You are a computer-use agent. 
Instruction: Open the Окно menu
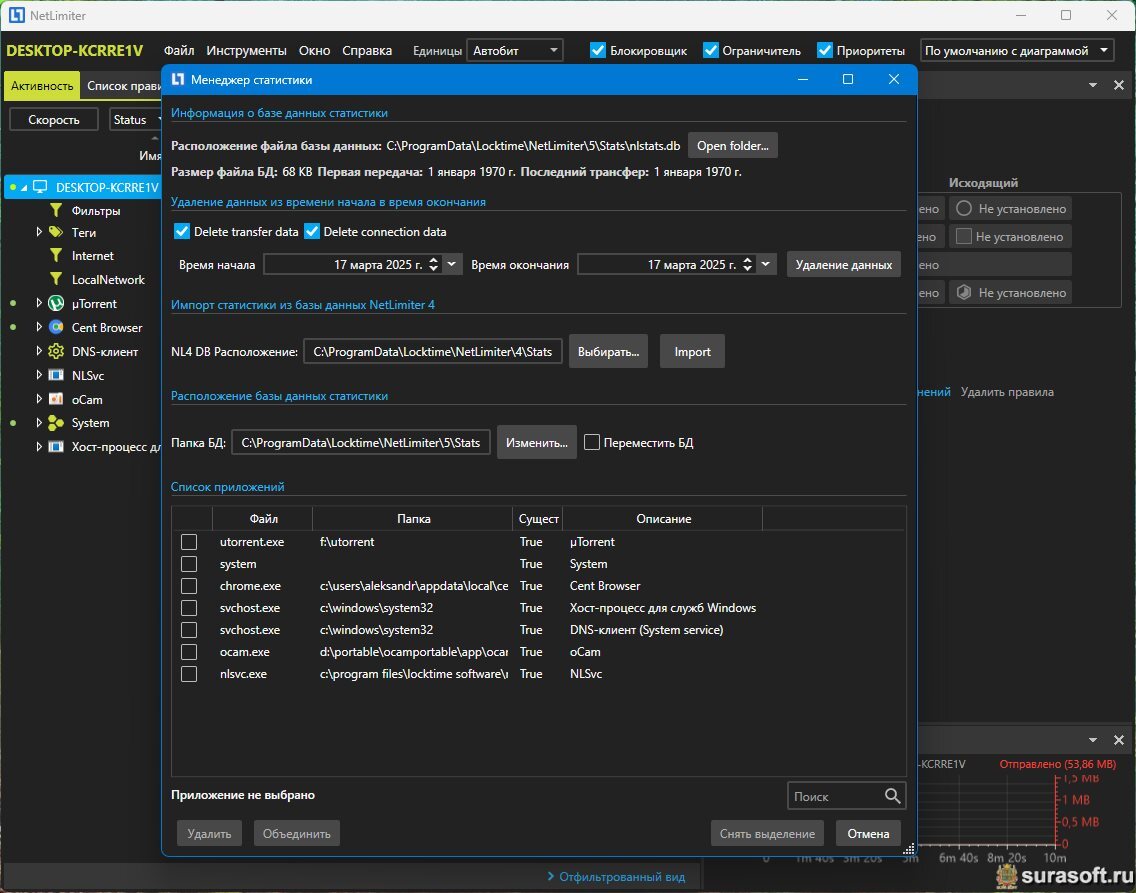[x=314, y=51]
